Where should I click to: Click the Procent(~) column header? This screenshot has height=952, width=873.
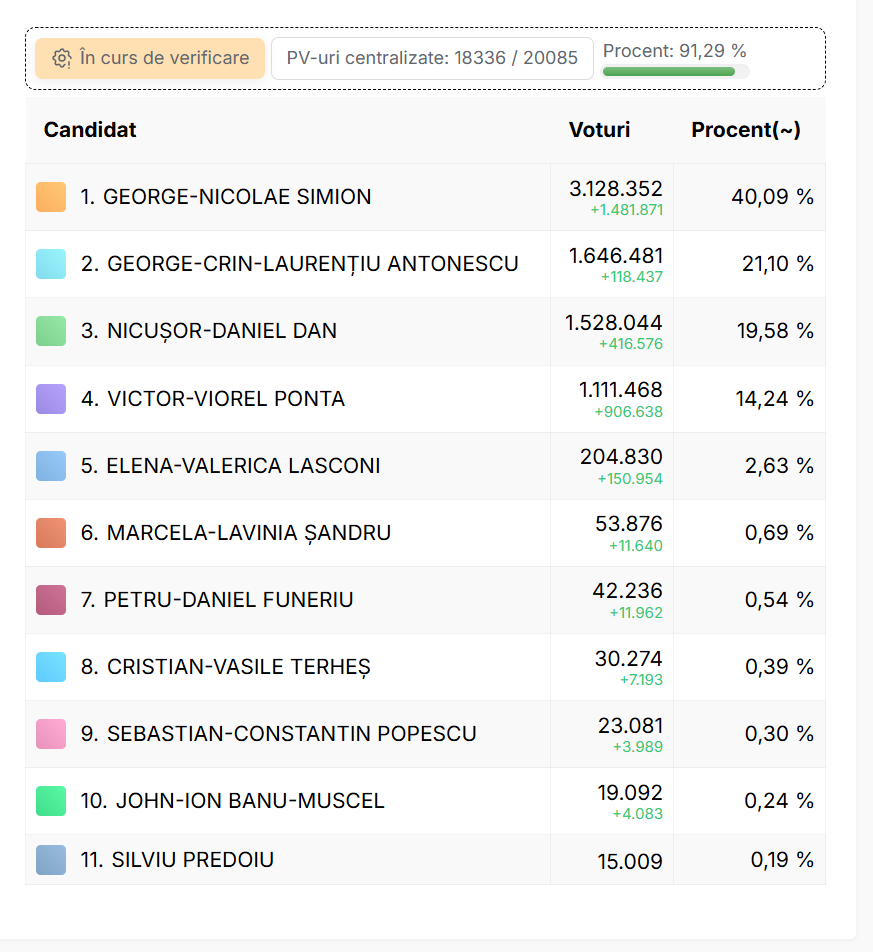click(745, 130)
